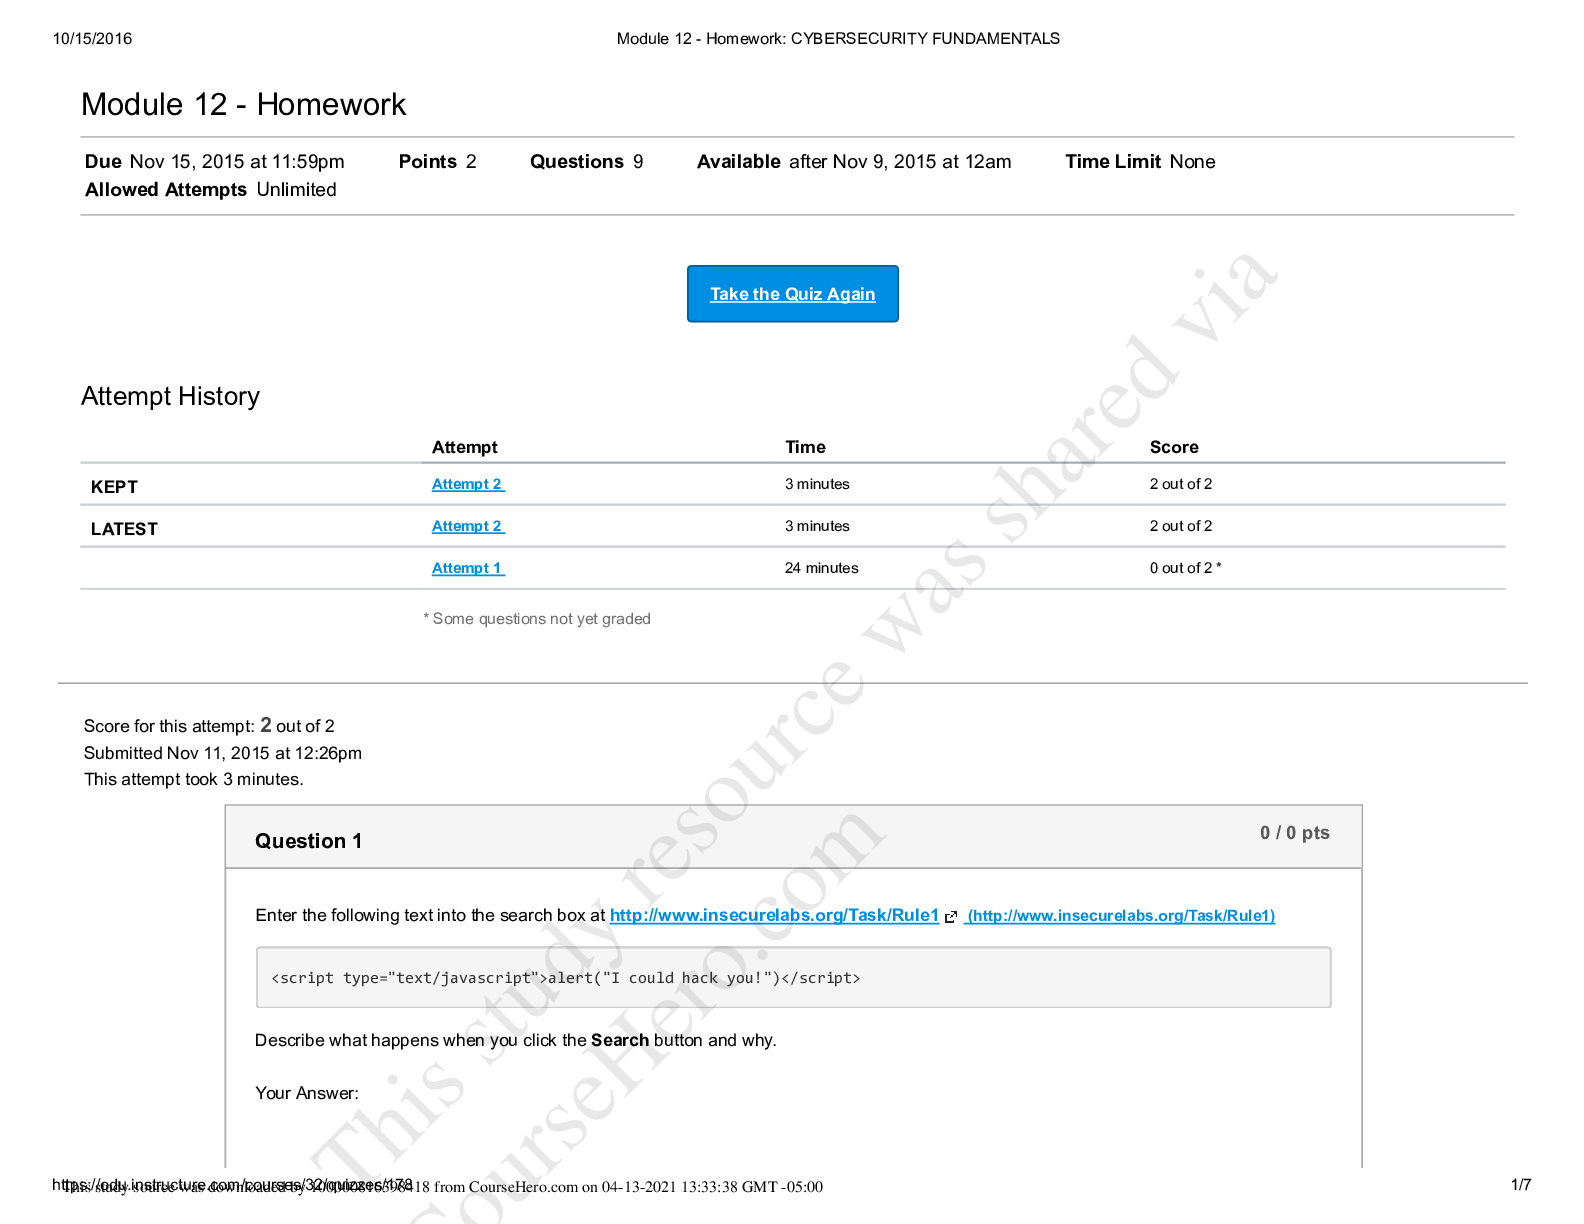The image size is (1584, 1224).
Task: Open Attempt 2 in the LATEST row
Action: pos(467,526)
